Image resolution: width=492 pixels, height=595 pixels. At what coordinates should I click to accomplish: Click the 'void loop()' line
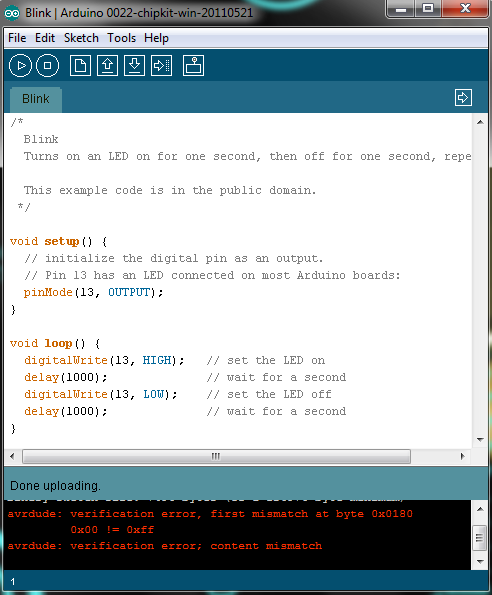55,343
